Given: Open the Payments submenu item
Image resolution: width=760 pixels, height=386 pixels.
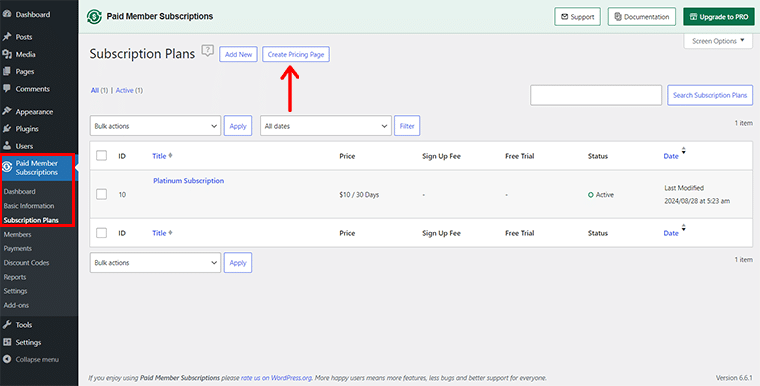Looking at the screenshot, I should [18, 248].
